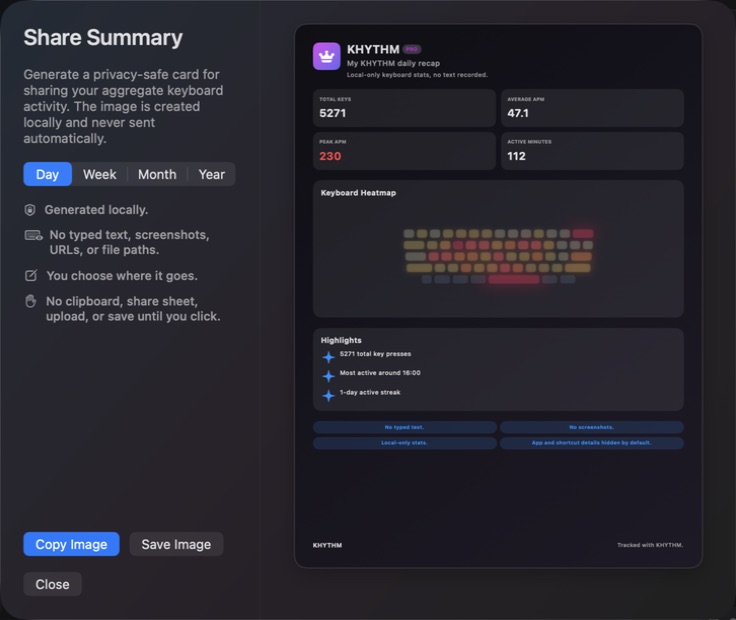Click the keyboard icon beside No typed text
Viewport: 736px width, 620px height.
[33, 235]
